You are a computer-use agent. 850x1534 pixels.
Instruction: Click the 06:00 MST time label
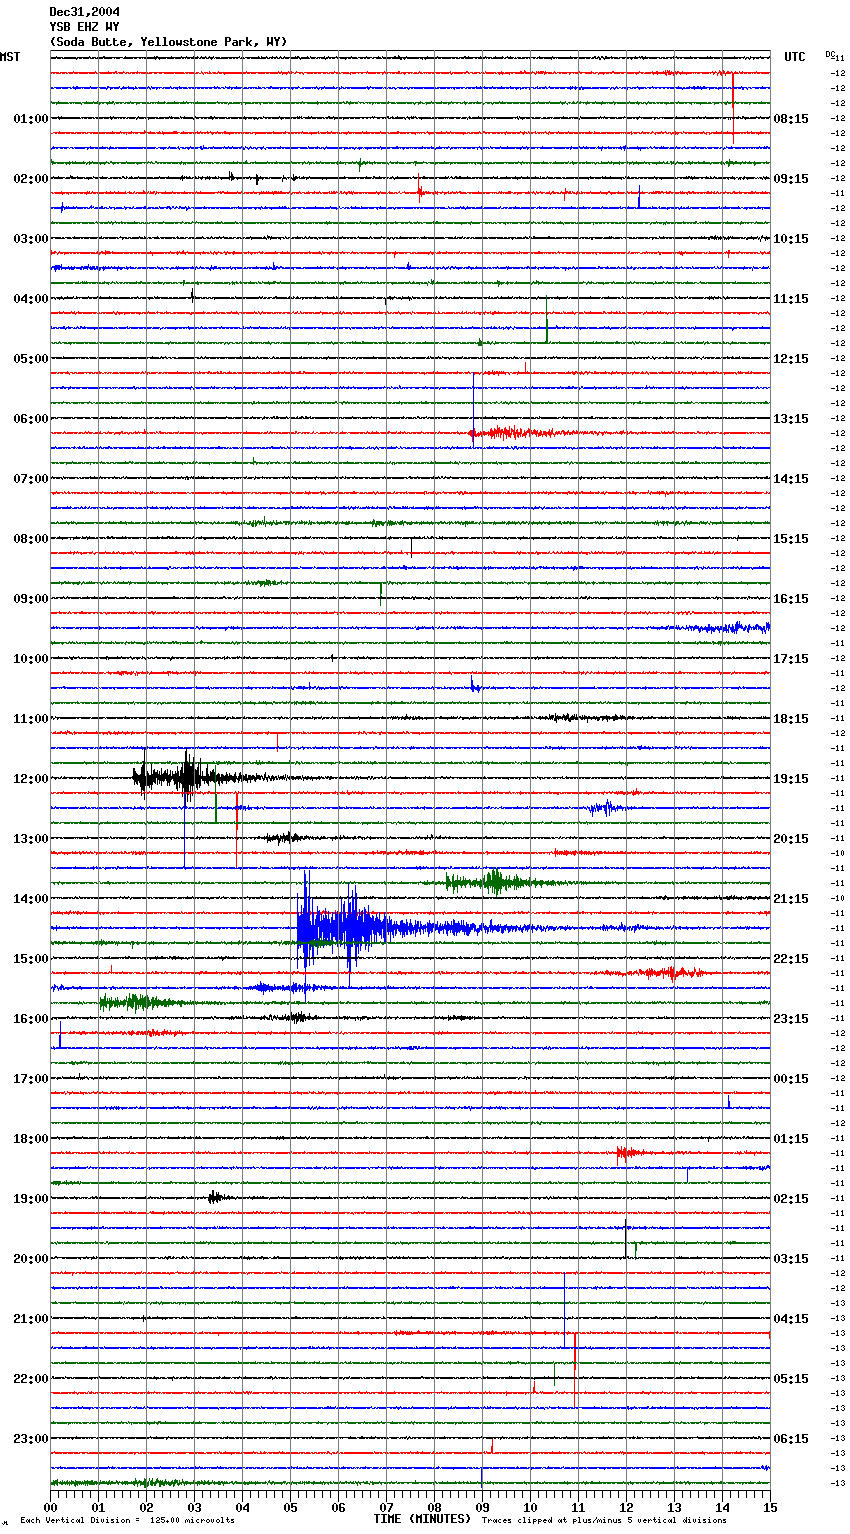pyautogui.click(x=30, y=418)
